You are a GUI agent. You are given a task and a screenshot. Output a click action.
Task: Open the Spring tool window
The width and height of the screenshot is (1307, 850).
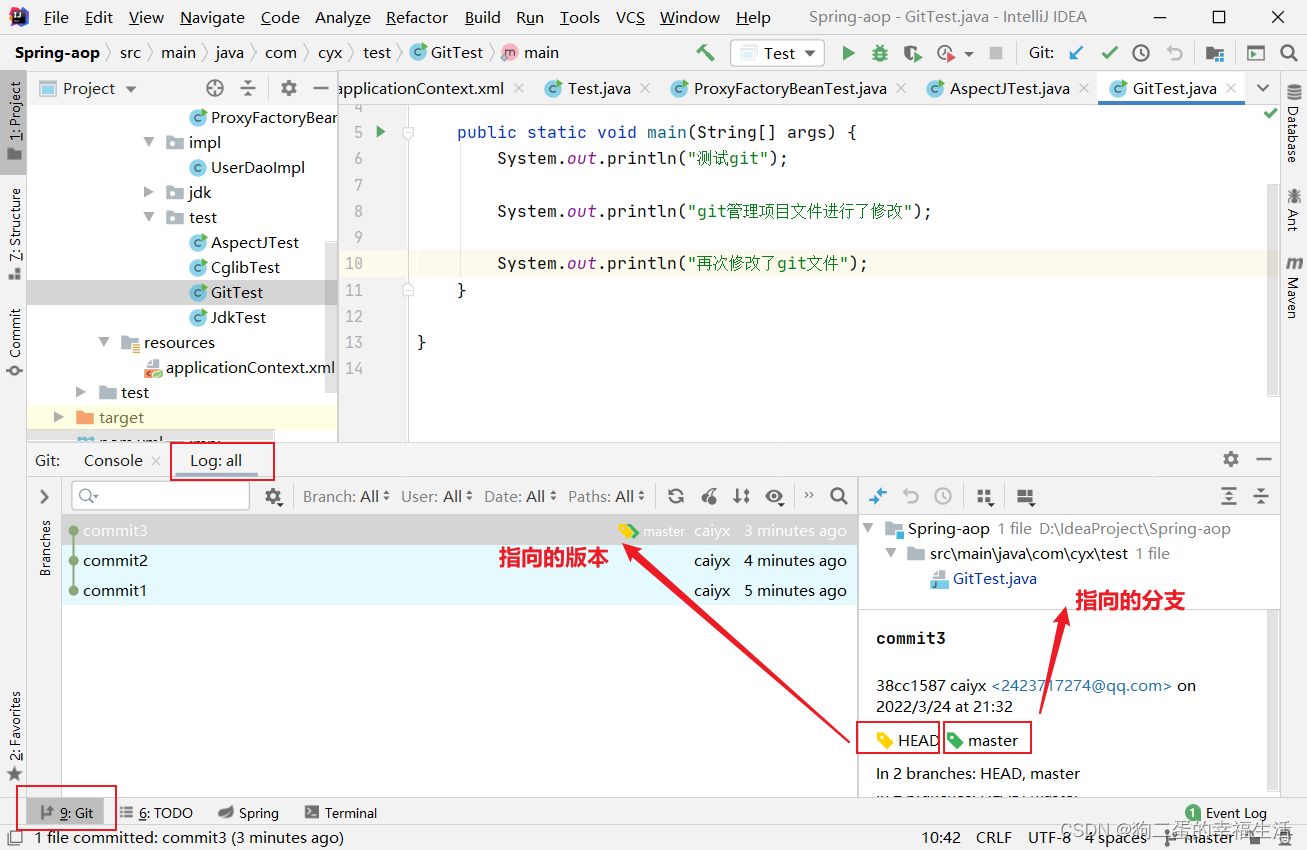click(248, 812)
